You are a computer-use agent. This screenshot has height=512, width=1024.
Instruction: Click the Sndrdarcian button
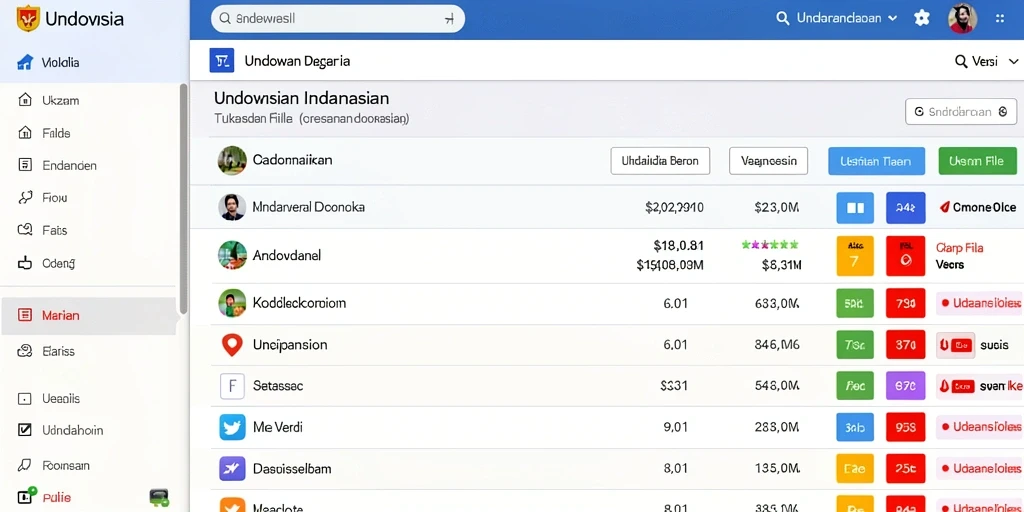point(961,112)
